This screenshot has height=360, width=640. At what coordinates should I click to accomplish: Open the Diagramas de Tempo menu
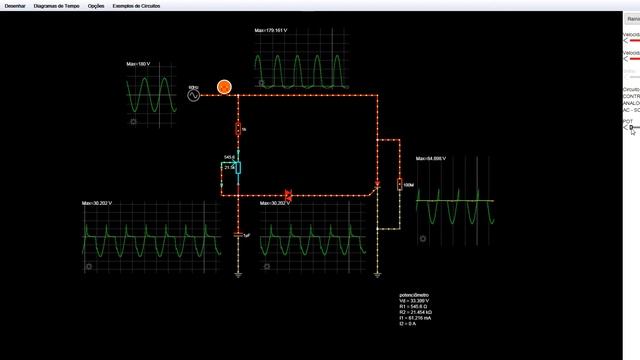coord(56,6)
